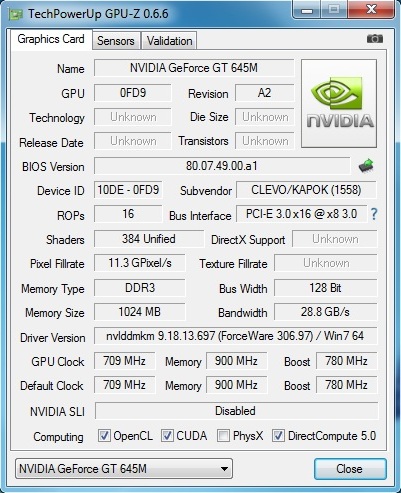Screen dimensions: 401x493
Task: Close window with the title bar X
Action: tap(371, 10)
